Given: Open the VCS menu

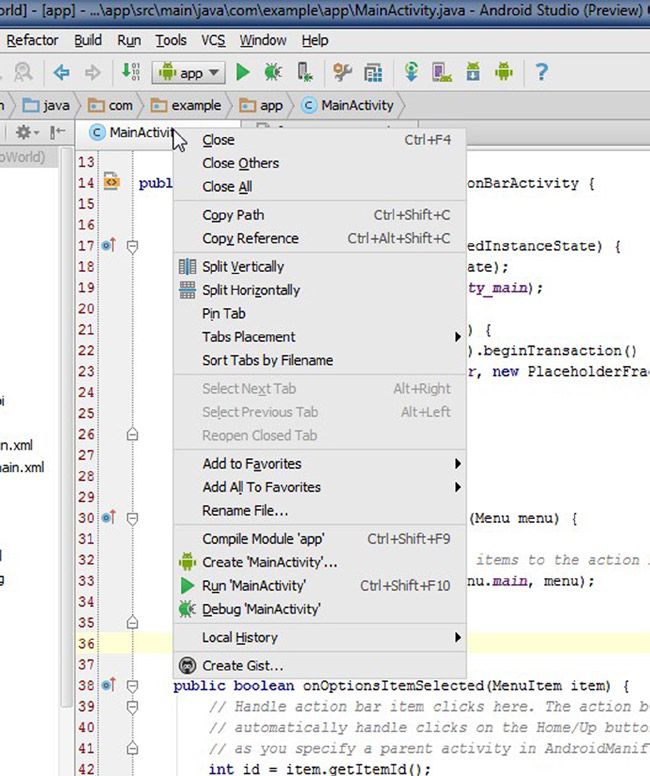Looking at the screenshot, I should coord(213,40).
